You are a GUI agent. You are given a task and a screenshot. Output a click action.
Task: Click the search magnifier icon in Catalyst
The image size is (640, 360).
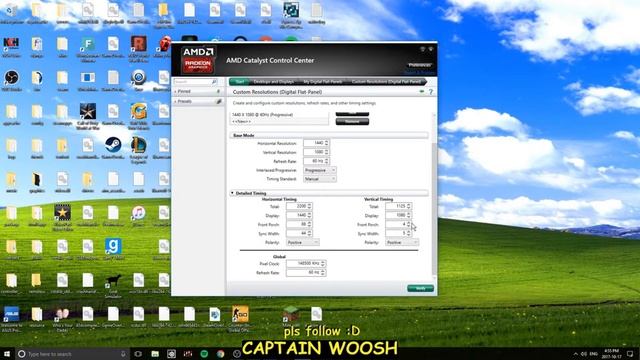pos(214,82)
